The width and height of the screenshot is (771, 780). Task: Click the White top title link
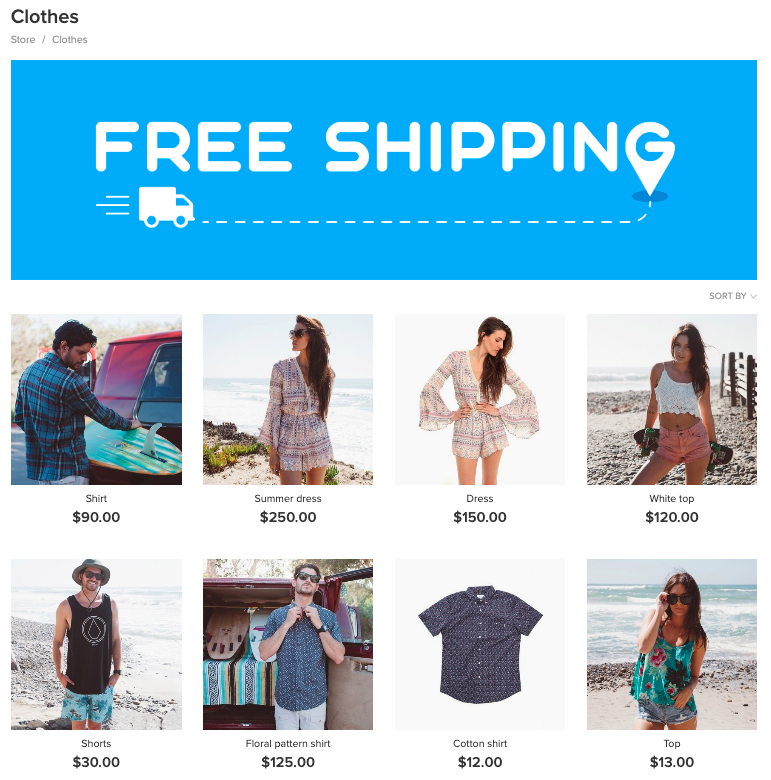click(x=672, y=498)
